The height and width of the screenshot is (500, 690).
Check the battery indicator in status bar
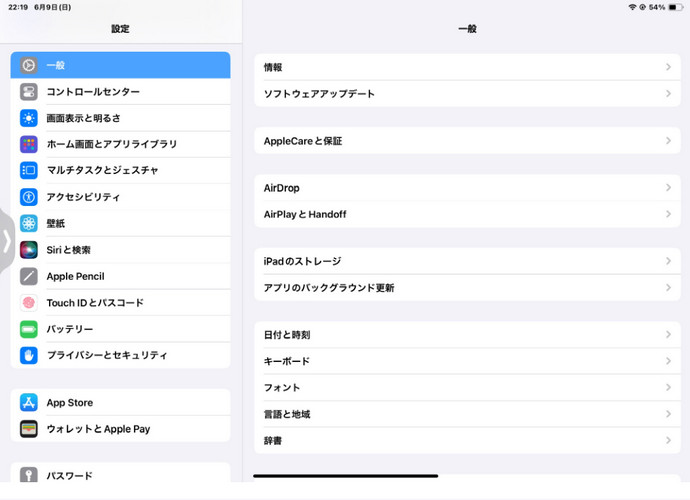click(x=676, y=7)
